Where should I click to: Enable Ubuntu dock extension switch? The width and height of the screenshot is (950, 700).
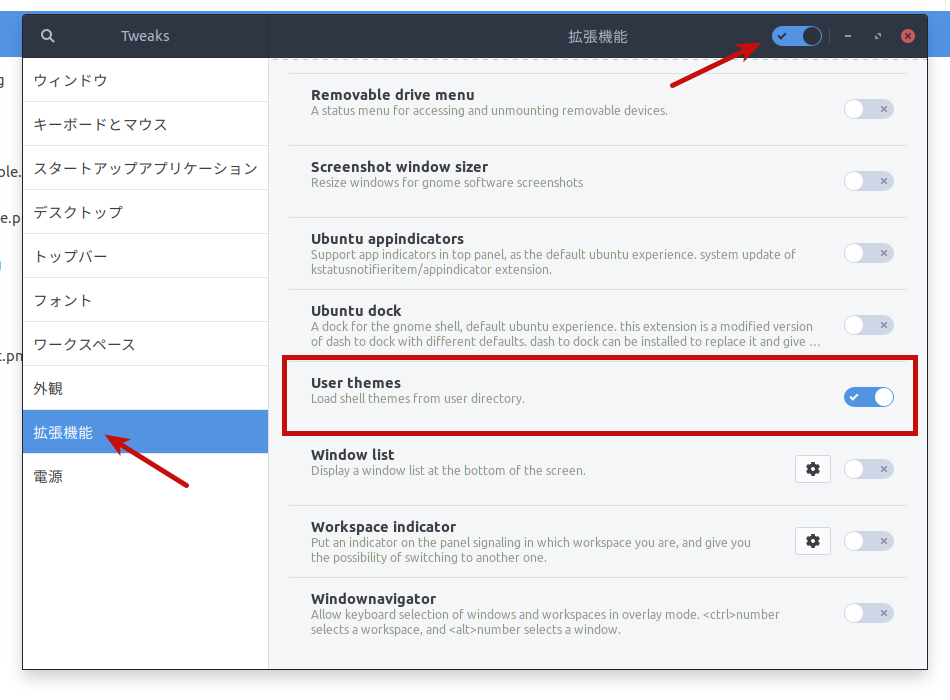pos(867,325)
